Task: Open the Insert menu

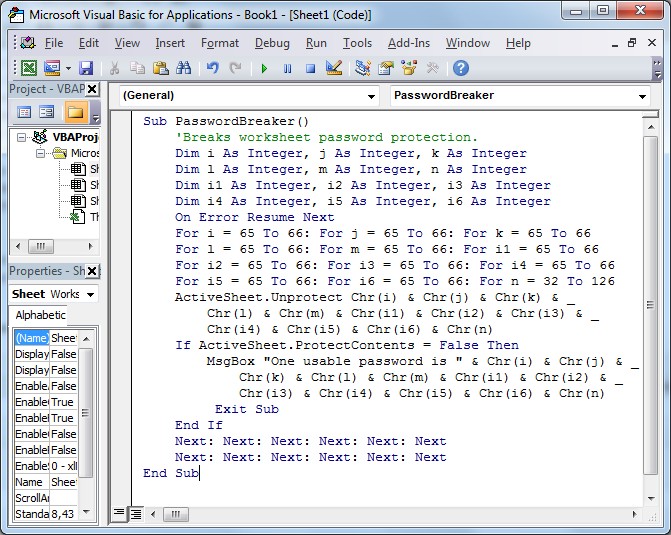Action: click(x=170, y=43)
